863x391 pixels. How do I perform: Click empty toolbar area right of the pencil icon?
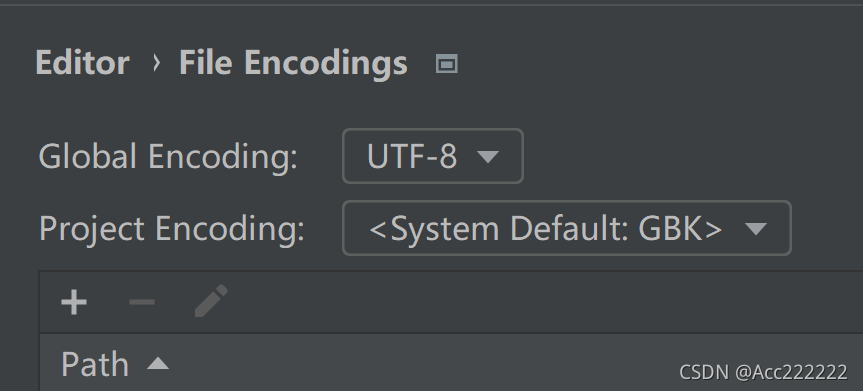point(545,302)
